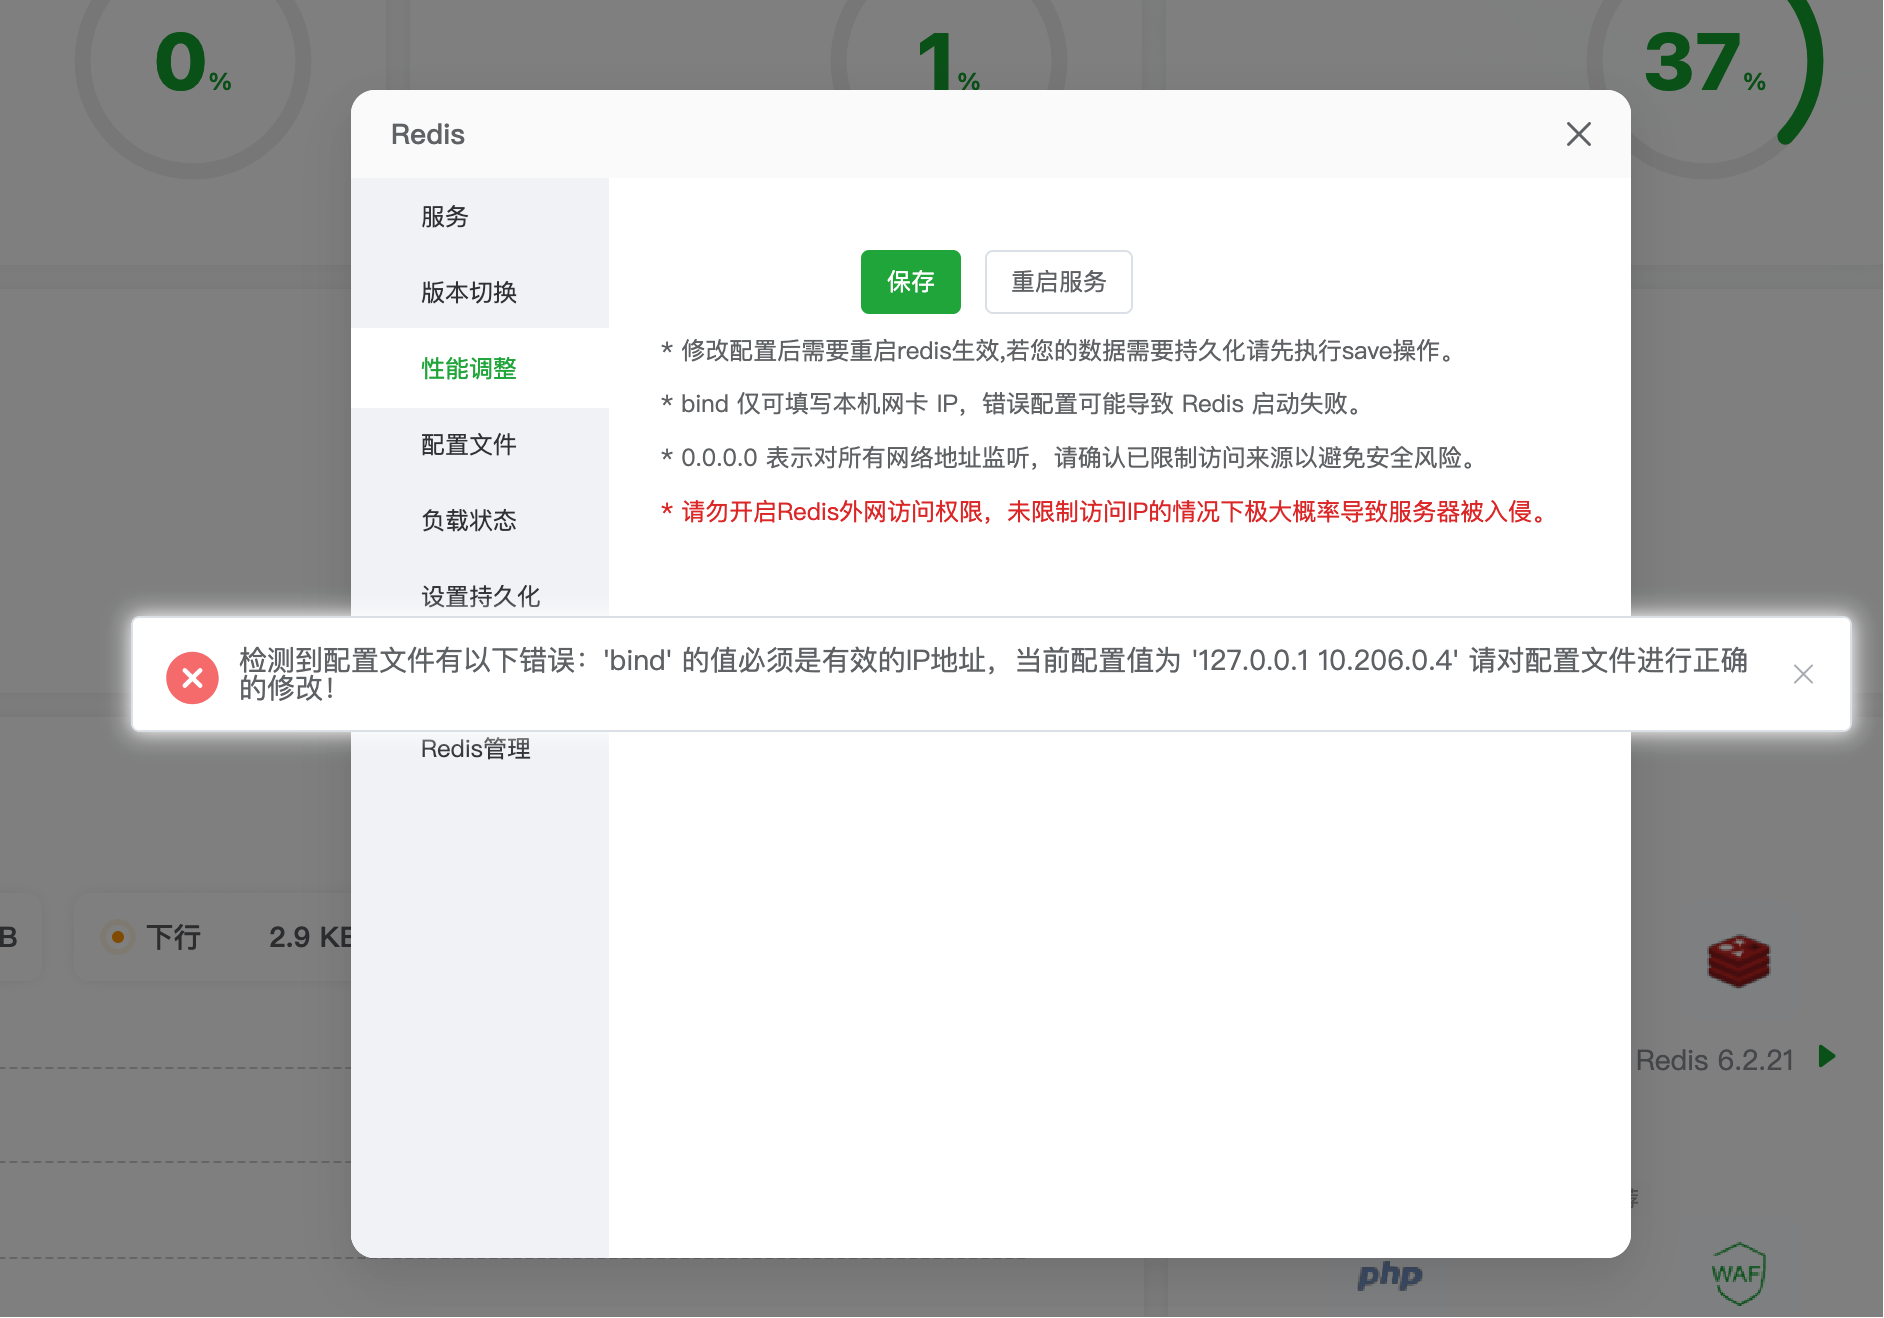Close the Redis dialog window
This screenshot has height=1318, width=1884.
(x=1578, y=134)
